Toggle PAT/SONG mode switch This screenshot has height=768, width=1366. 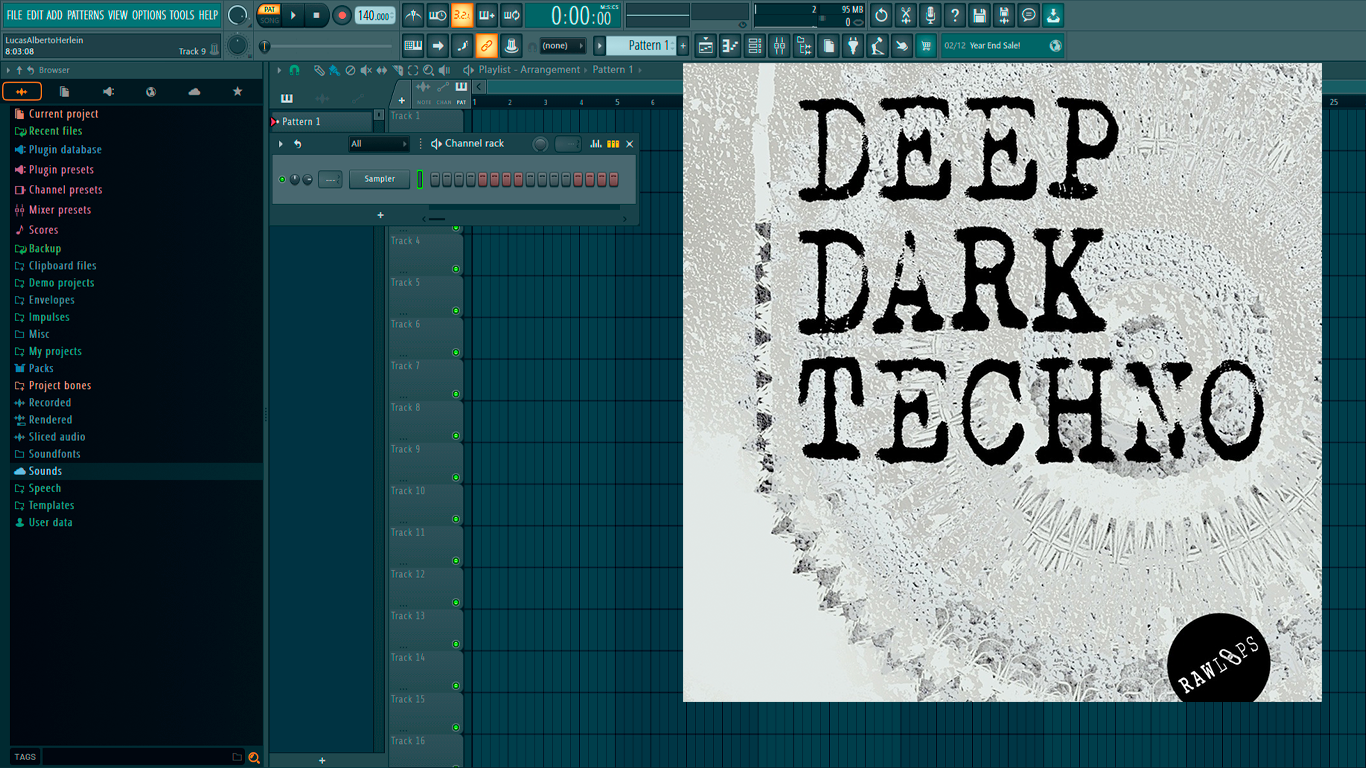(x=269, y=15)
